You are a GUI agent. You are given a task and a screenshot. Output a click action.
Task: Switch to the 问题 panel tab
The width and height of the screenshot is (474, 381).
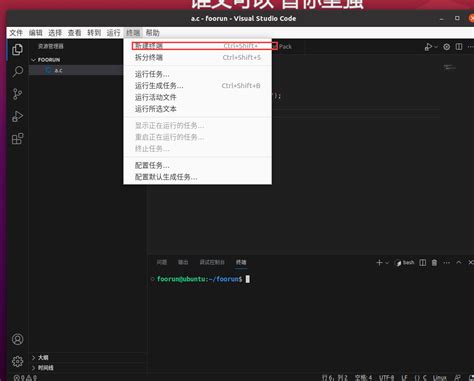coord(162,263)
